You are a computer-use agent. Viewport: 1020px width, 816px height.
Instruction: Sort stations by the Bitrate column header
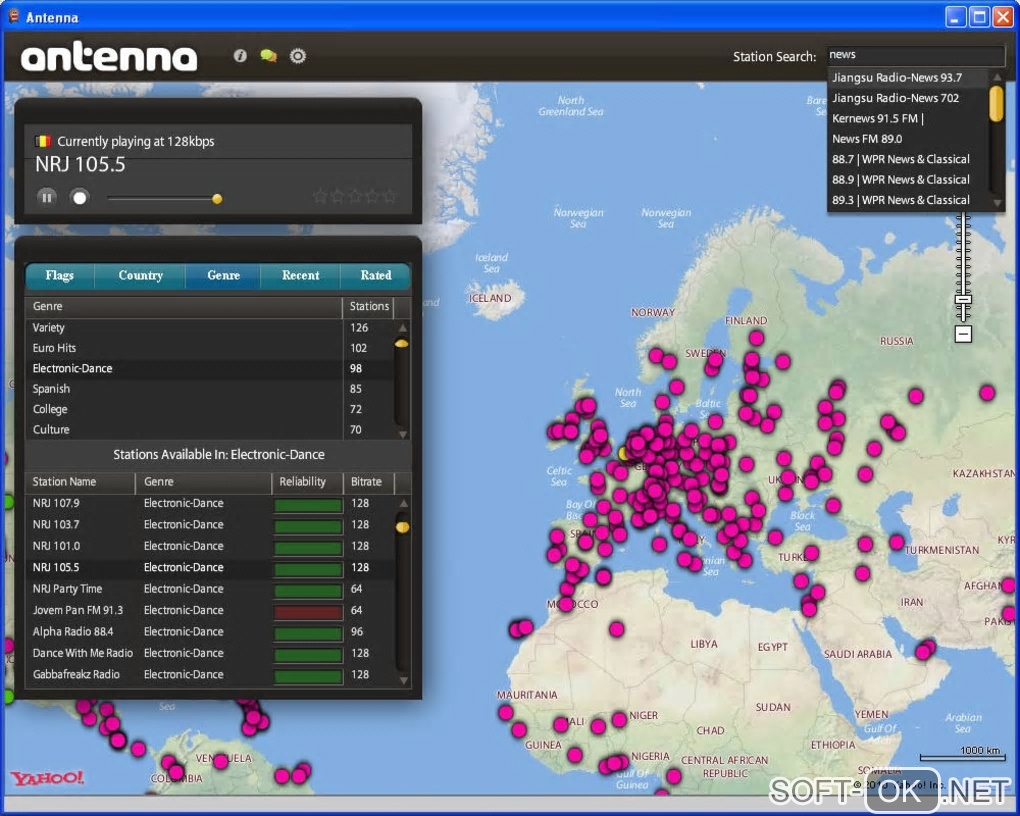[x=367, y=482]
